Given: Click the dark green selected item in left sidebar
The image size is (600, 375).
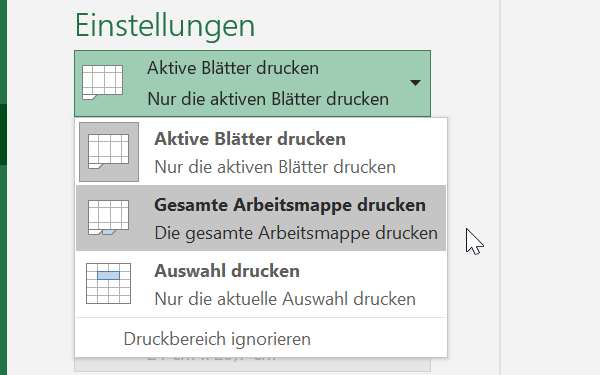Looking at the screenshot, I should pos(3,134).
